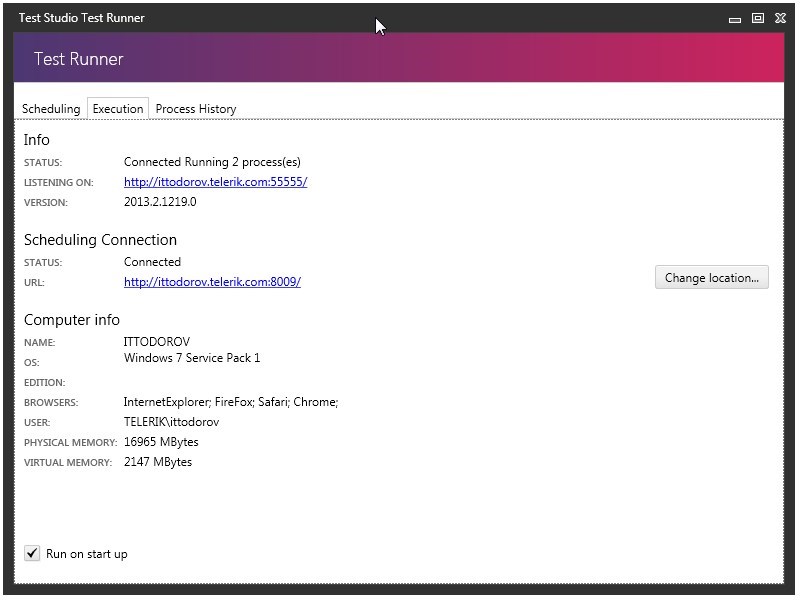The width and height of the screenshot is (800, 600).
Task: Minimize the Test Runner window
Action: [735, 19]
